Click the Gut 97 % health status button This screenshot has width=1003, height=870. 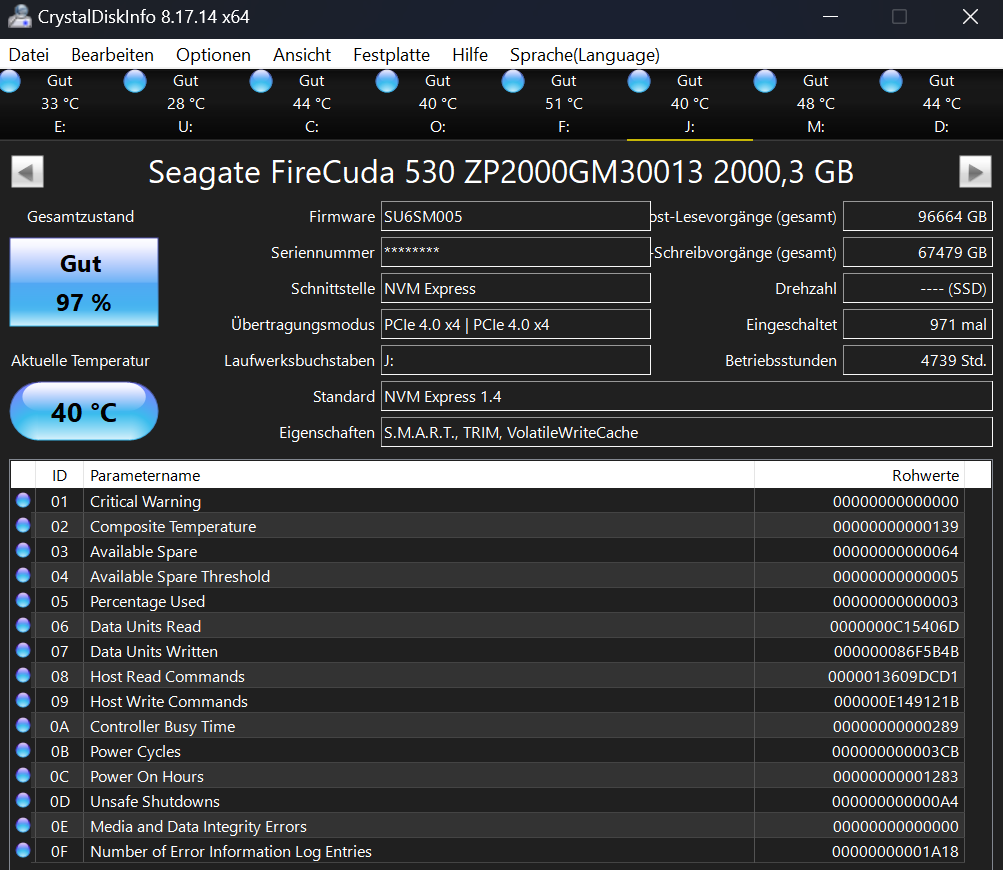coord(84,282)
